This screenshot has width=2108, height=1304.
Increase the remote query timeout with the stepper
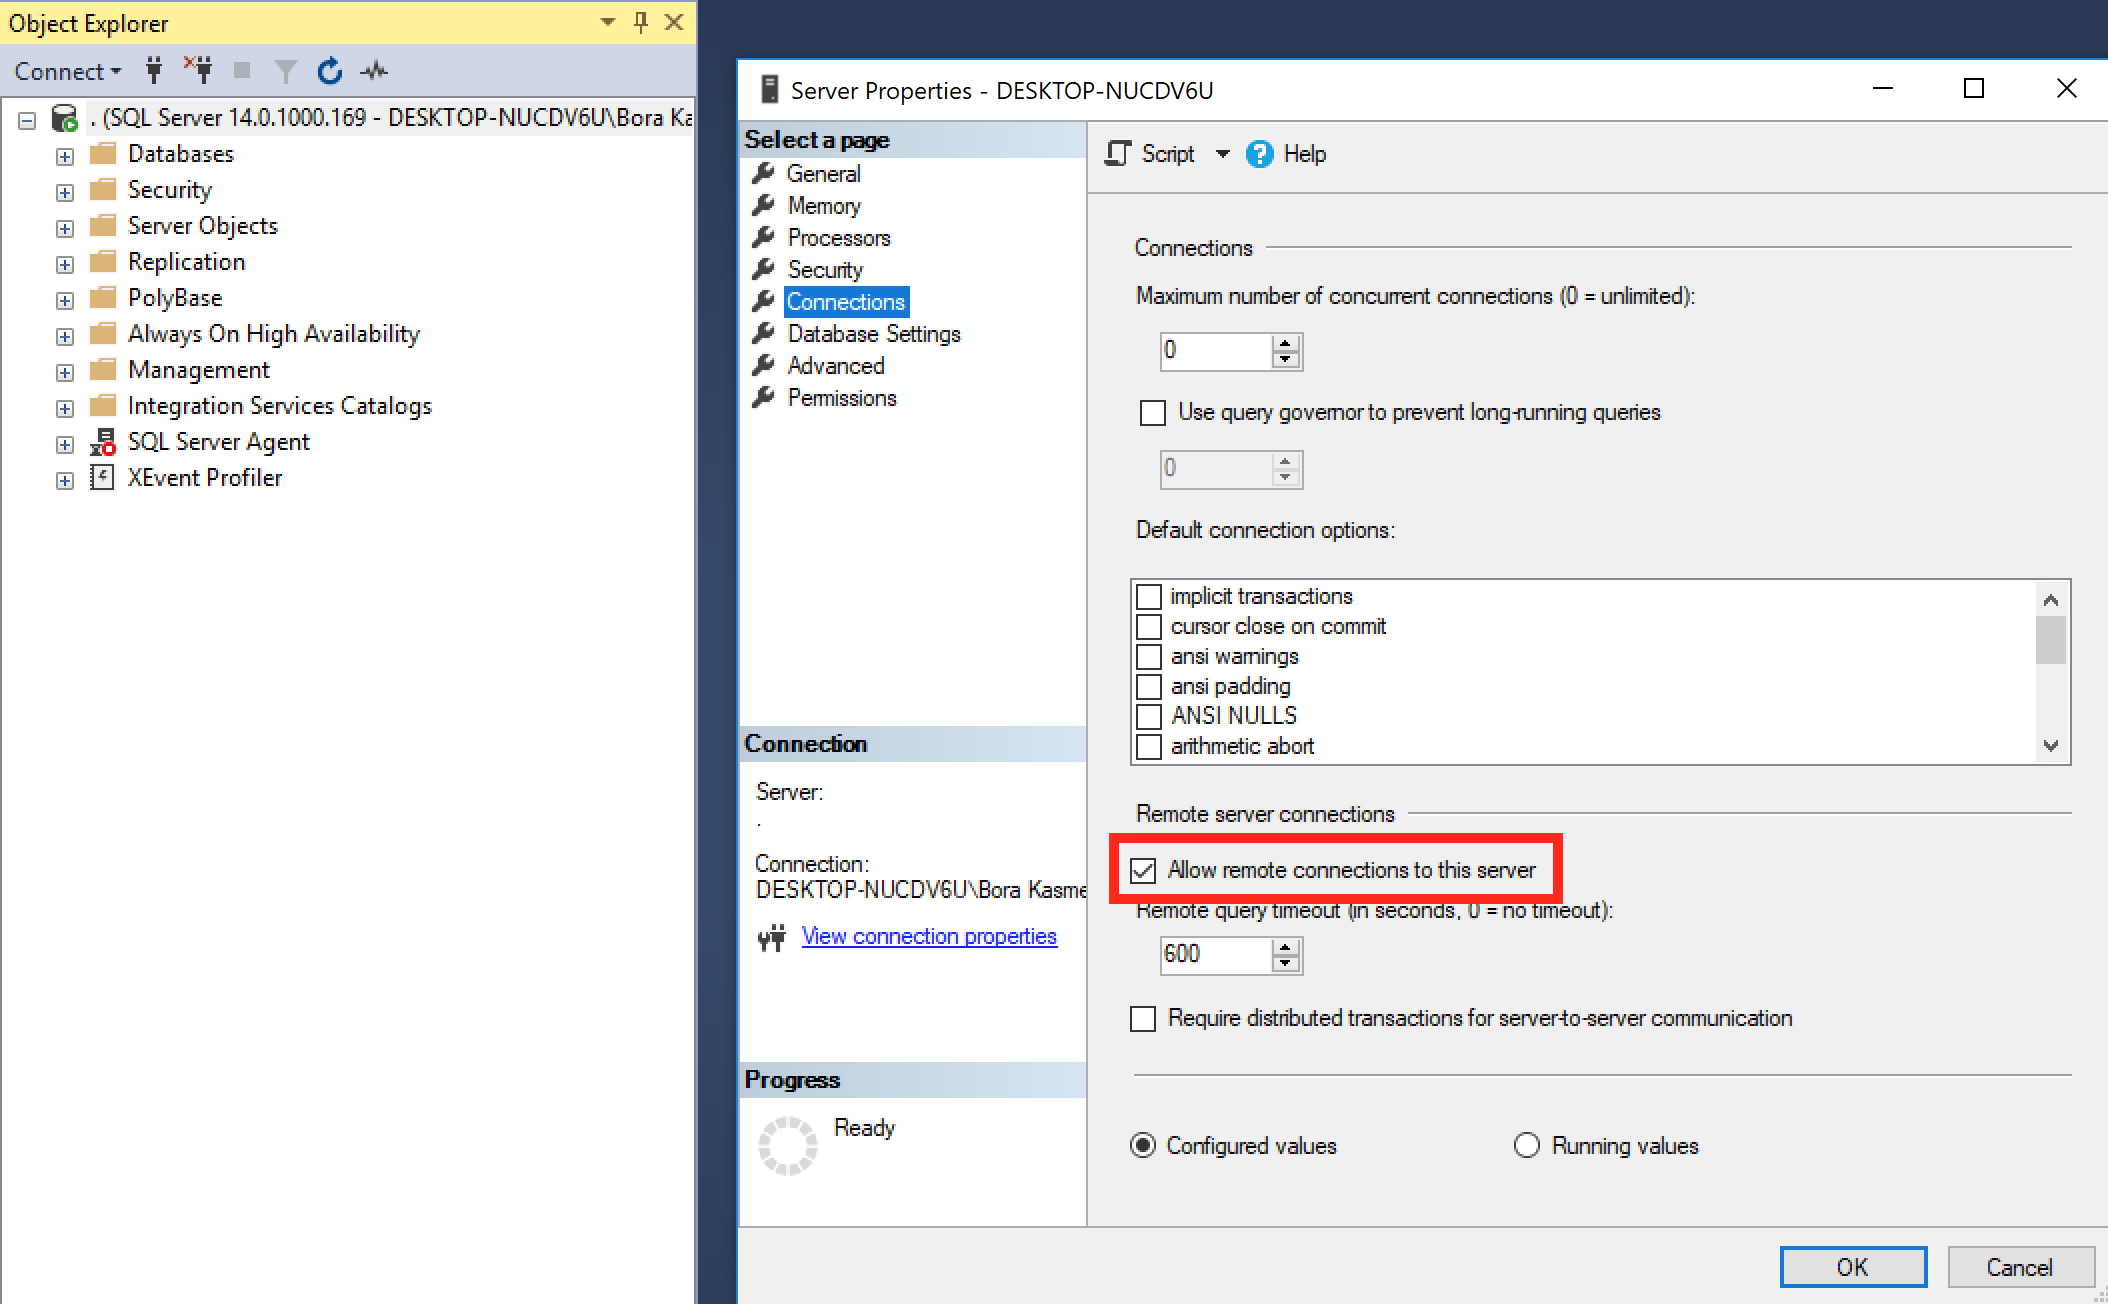(1286, 947)
